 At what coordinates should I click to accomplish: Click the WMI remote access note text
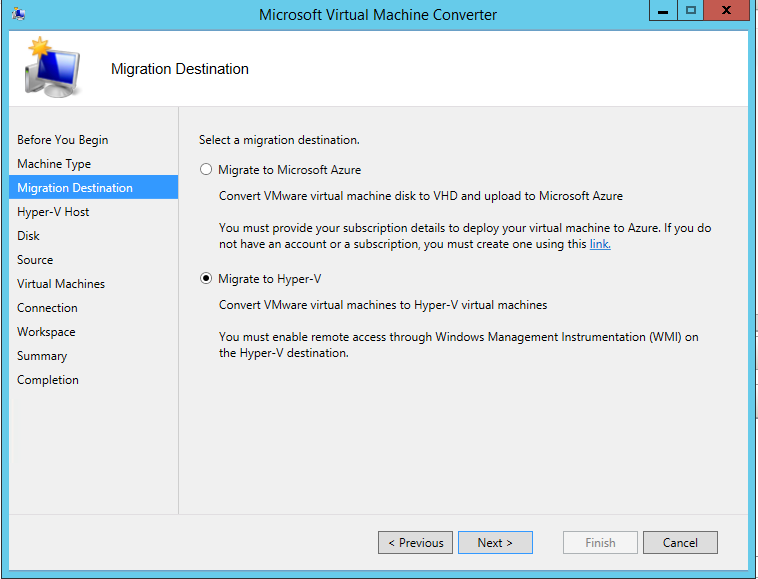[x=459, y=345]
